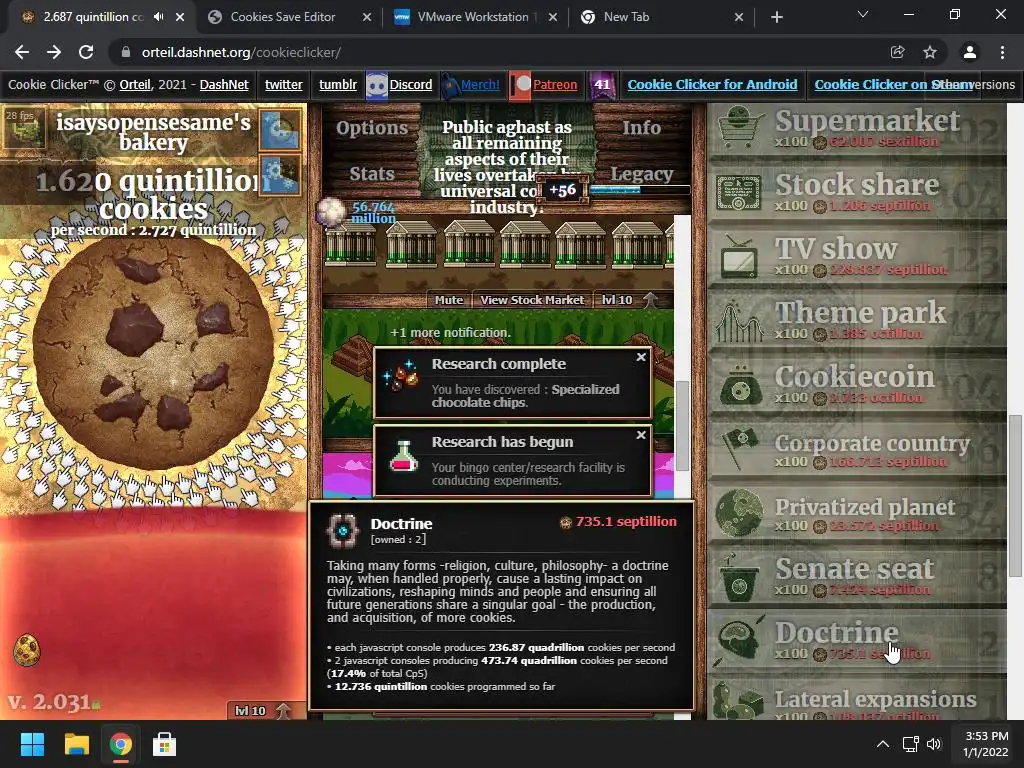
Task: Open File Explorer from the taskbar
Action: pos(76,744)
